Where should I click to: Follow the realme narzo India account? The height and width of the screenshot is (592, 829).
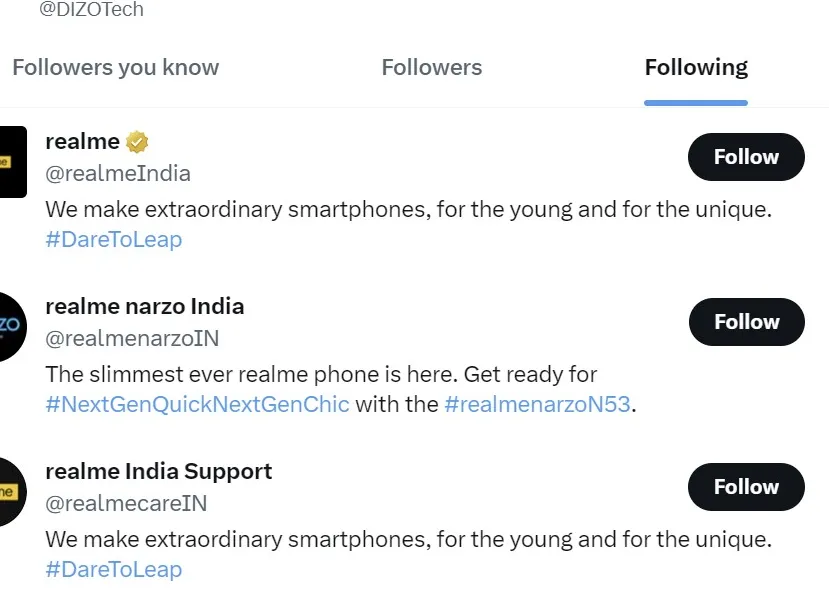pyautogui.click(x=746, y=322)
